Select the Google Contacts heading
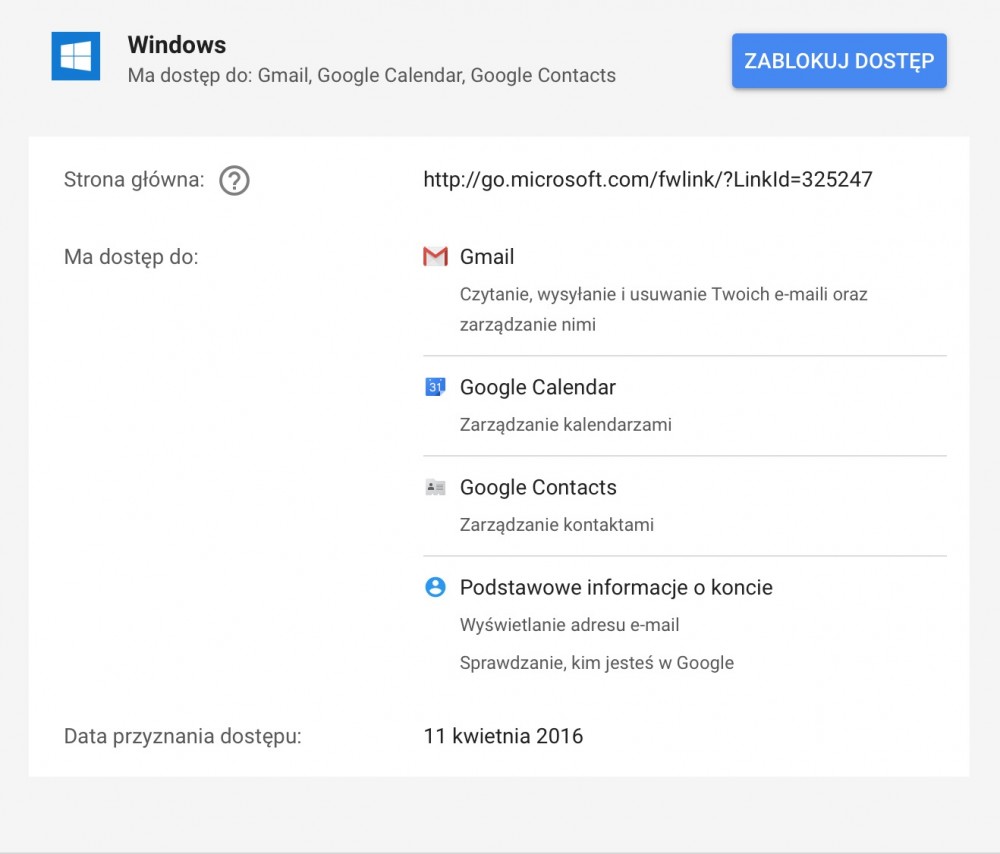 pos(538,487)
